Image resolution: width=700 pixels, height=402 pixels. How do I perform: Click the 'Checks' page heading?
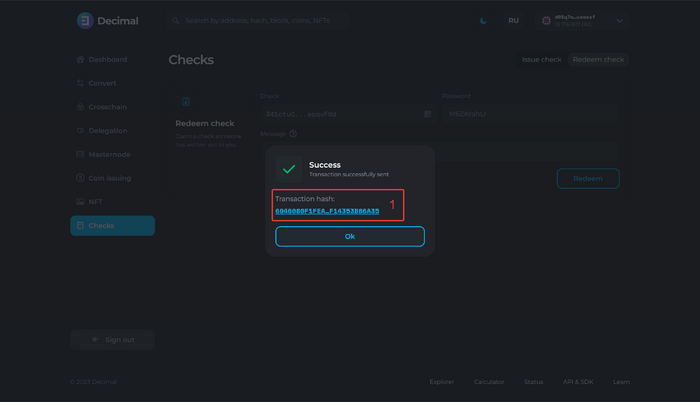coord(191,60)
